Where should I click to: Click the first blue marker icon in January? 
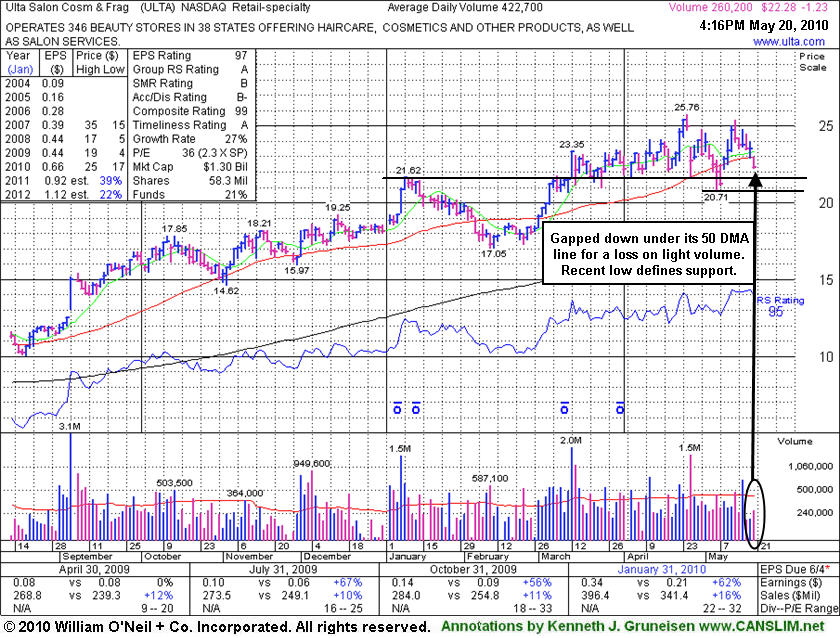click(398, 408)
